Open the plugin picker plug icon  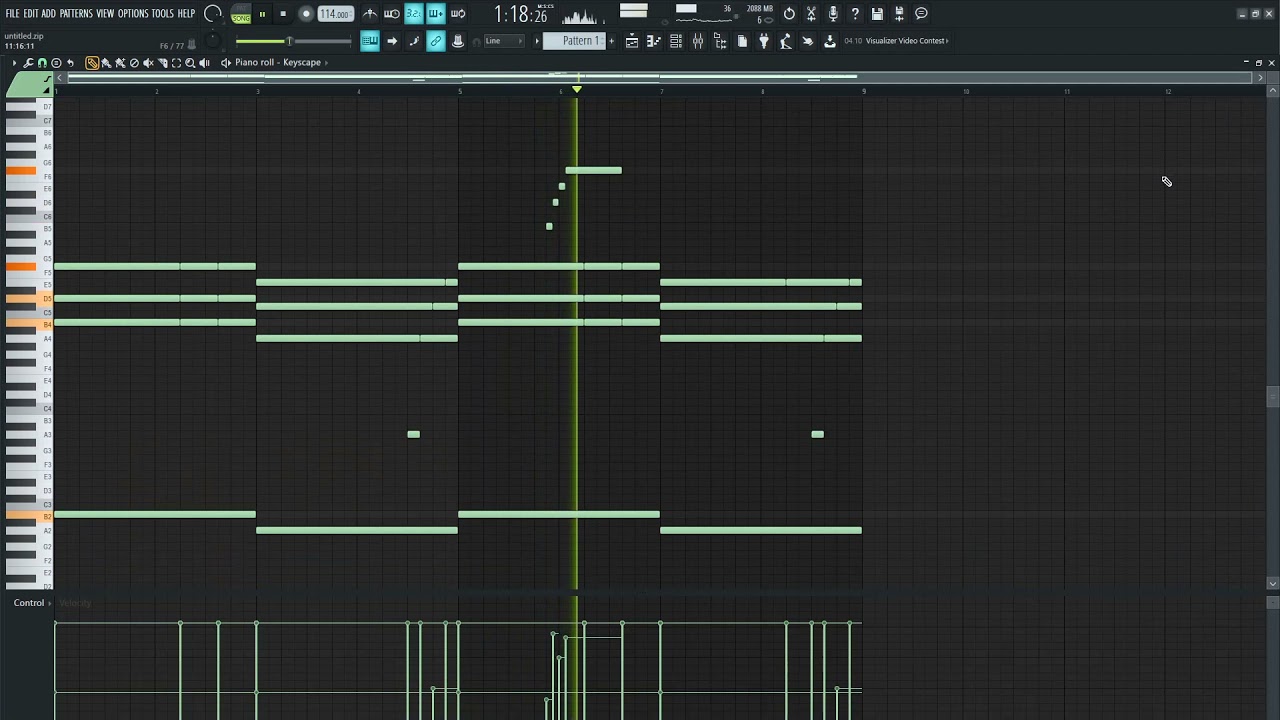pyautogui.click(x=764, y=41)
